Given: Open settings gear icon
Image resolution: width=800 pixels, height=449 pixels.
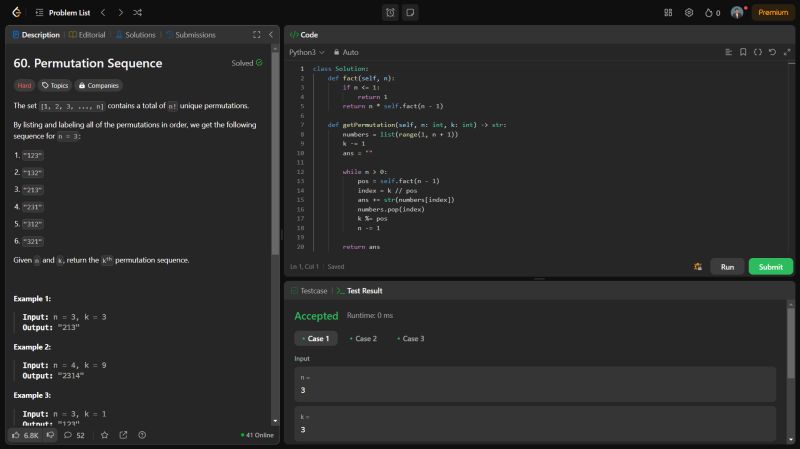Looking at the screenshot, I should pyautogui.click(x=689, y=13).
